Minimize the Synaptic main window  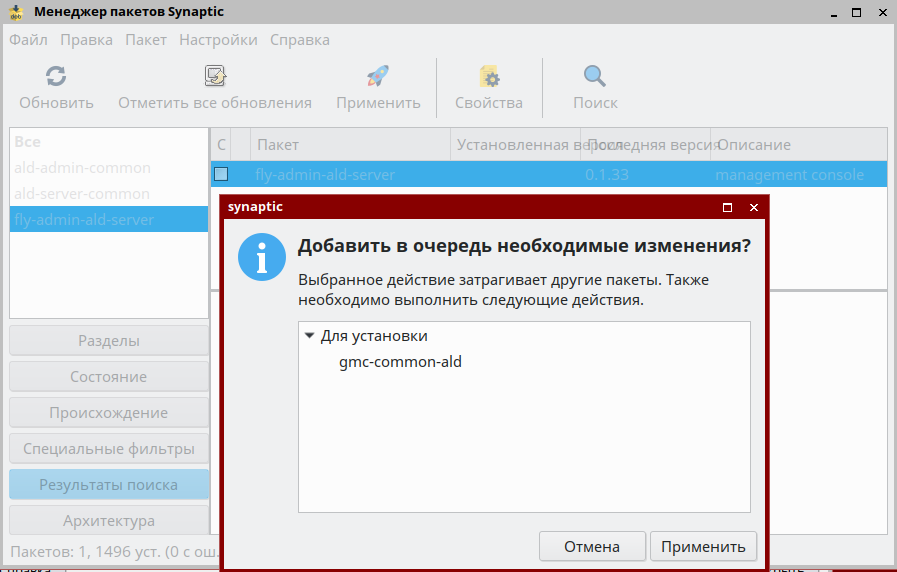click(x=834, y=13)
